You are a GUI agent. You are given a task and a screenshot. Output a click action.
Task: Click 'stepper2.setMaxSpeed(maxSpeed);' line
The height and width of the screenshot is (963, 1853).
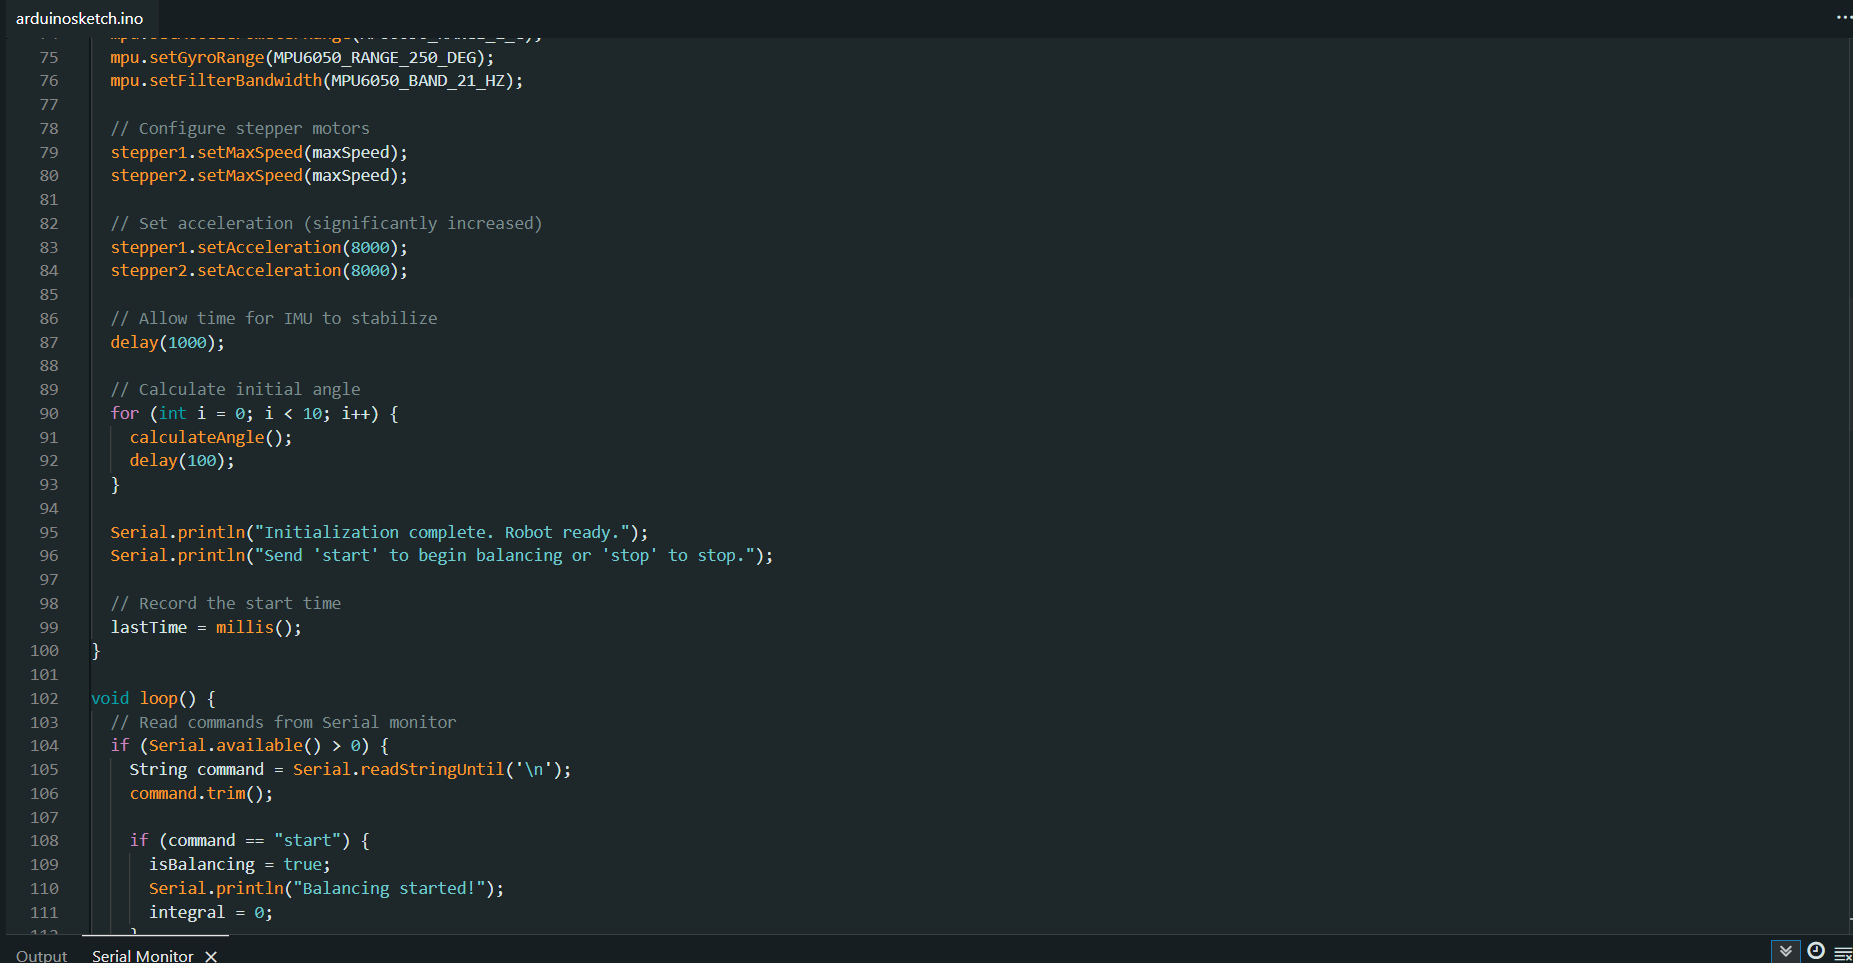259,175
